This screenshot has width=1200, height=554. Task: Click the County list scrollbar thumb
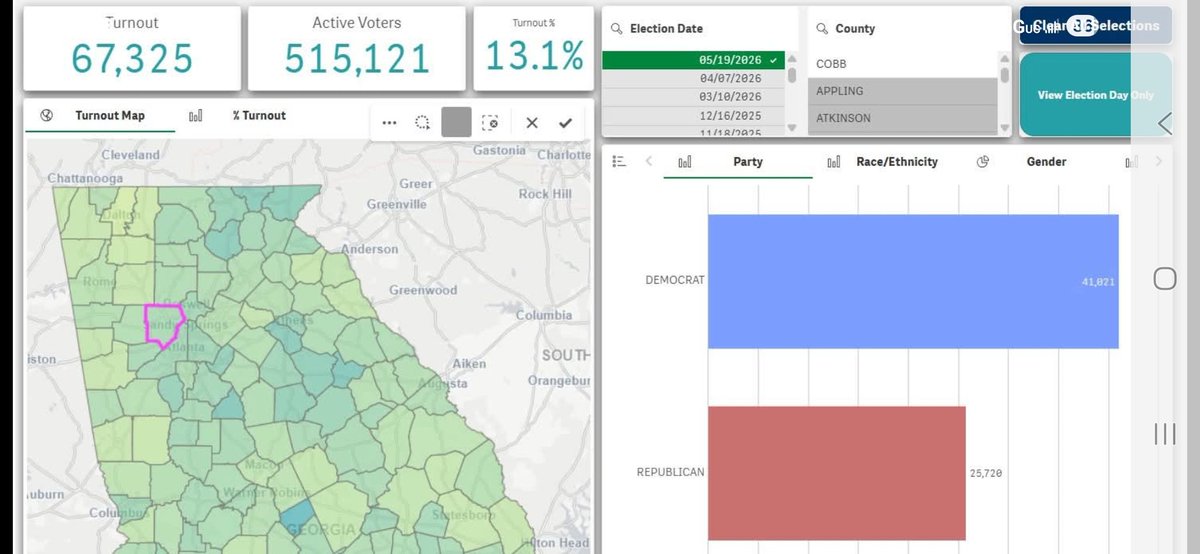pyautogui.click(x=1005, y=73)
